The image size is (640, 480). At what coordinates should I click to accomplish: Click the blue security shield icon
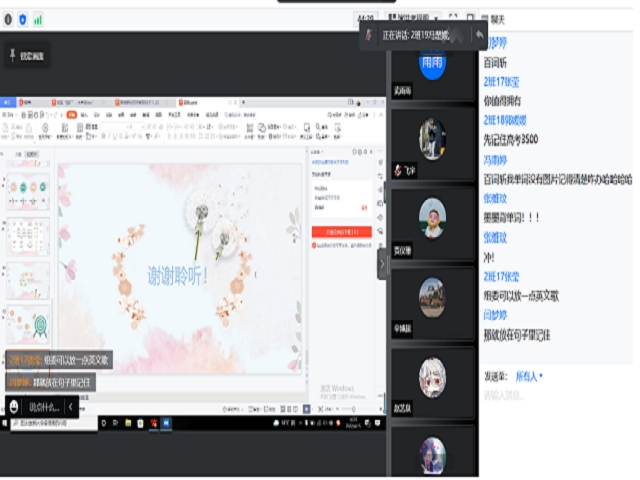coord(23,19)
